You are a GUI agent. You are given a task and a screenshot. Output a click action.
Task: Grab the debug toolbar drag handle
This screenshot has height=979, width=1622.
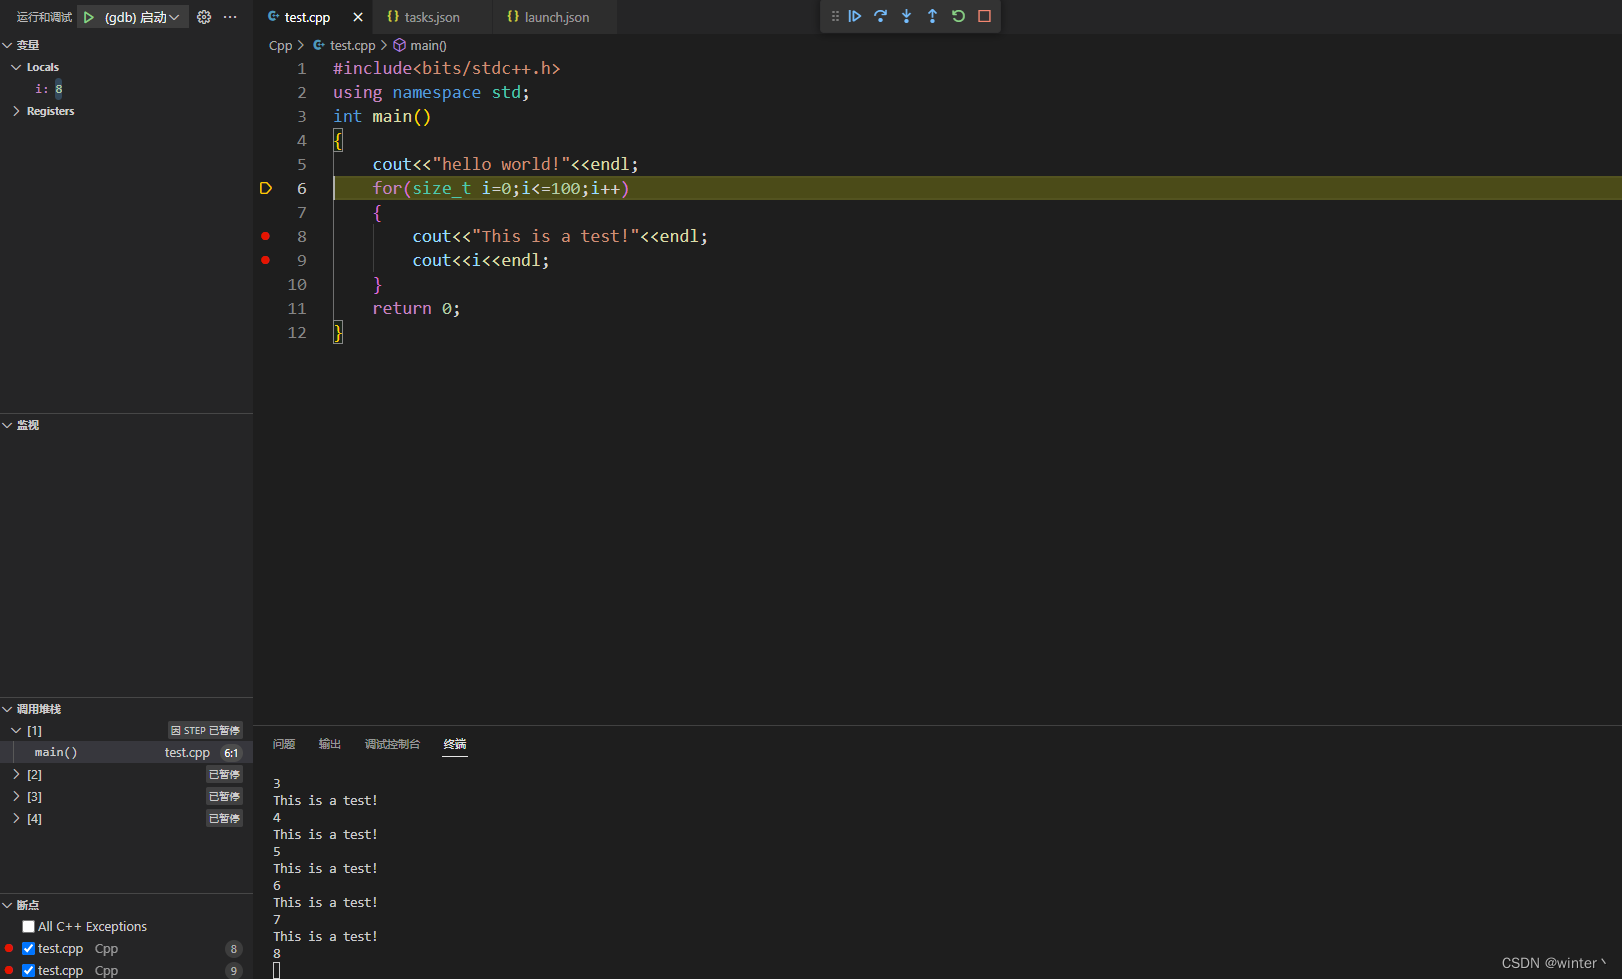835,16
